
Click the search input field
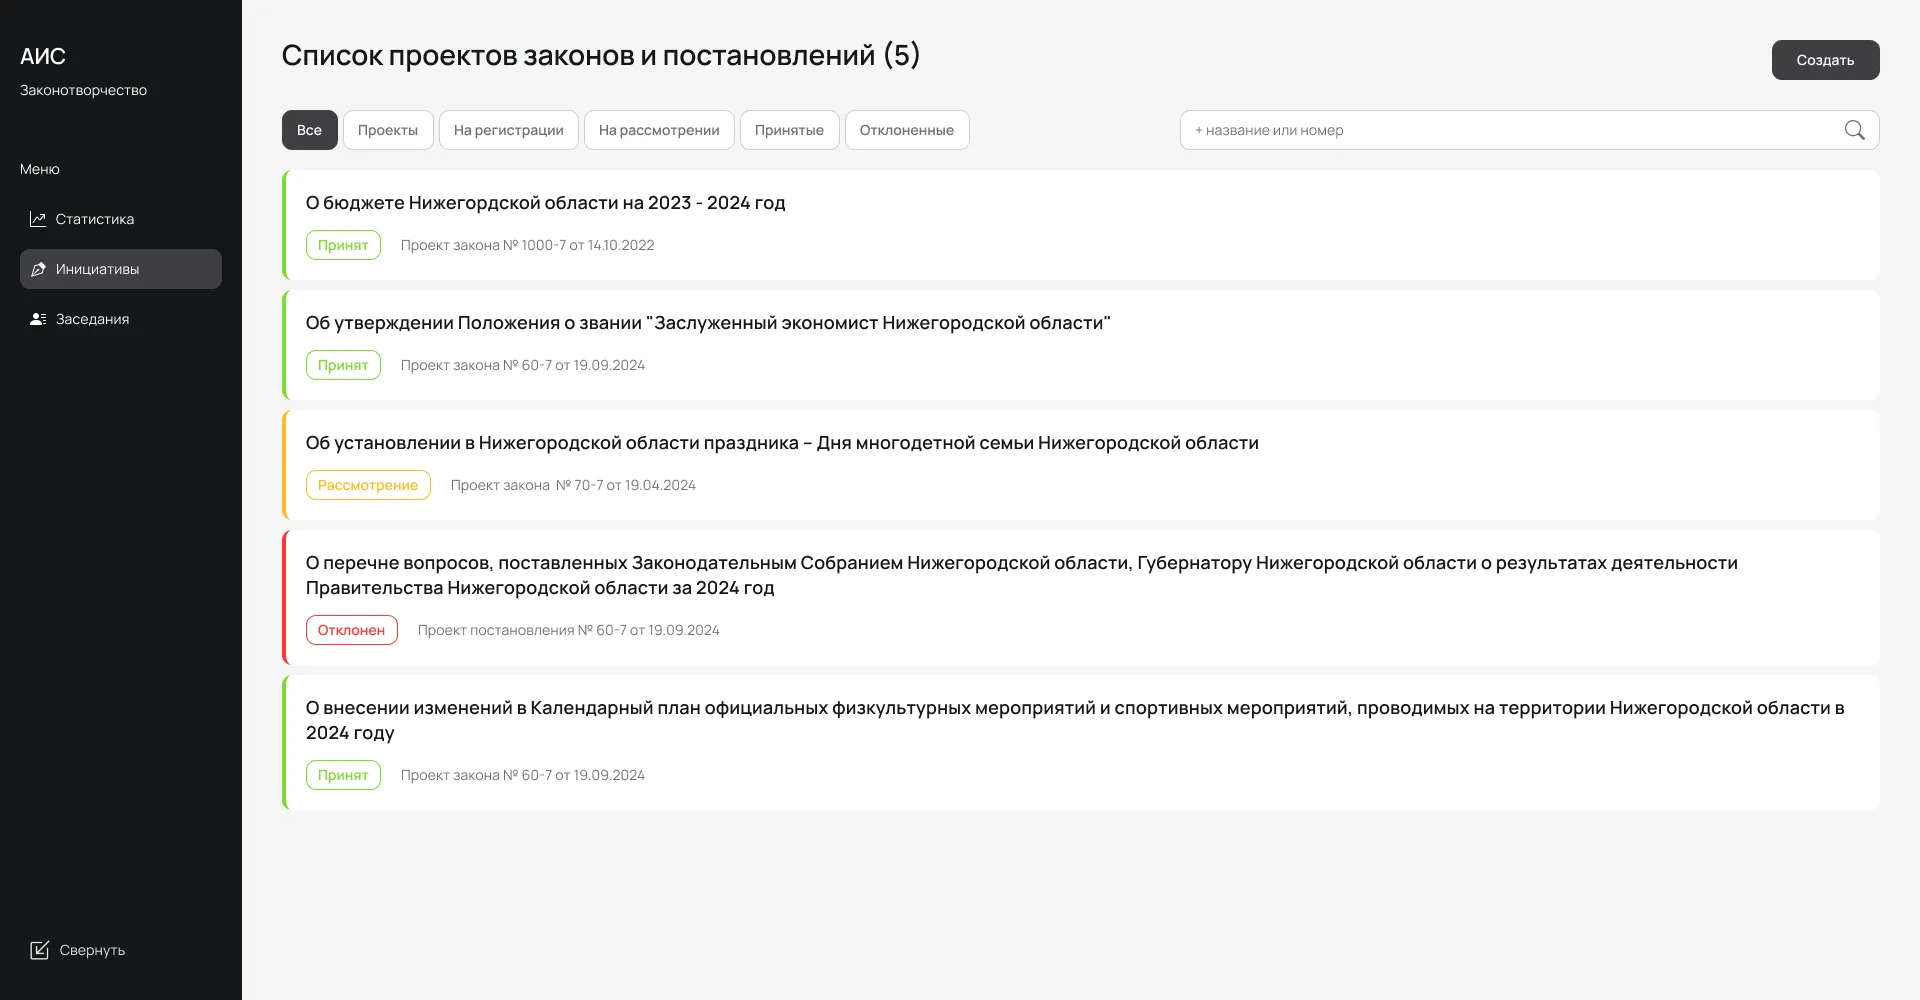1450,129
